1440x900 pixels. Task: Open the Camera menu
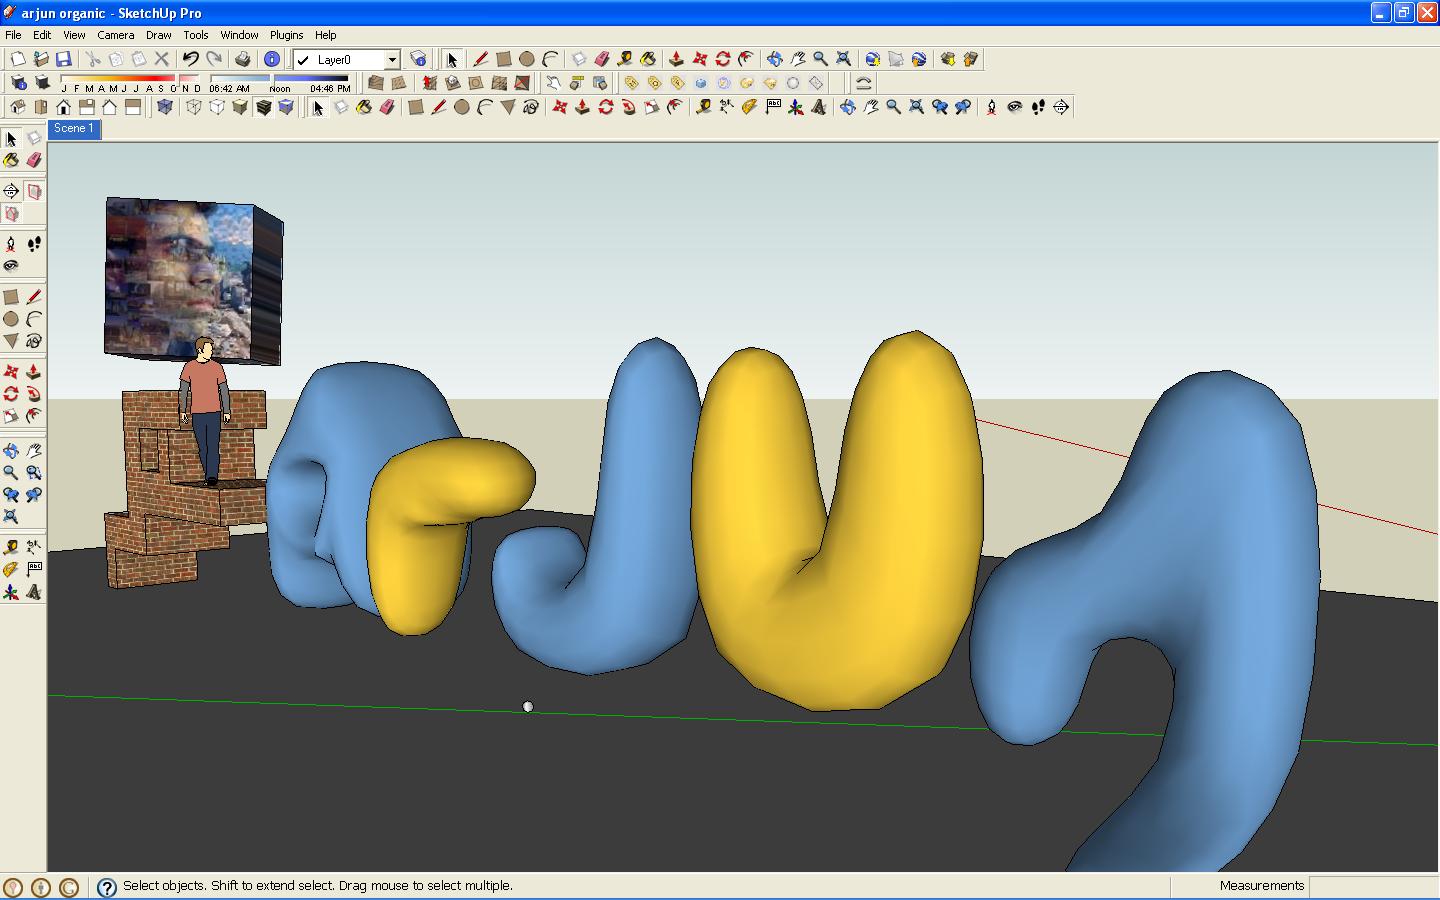tap(116, 35)
